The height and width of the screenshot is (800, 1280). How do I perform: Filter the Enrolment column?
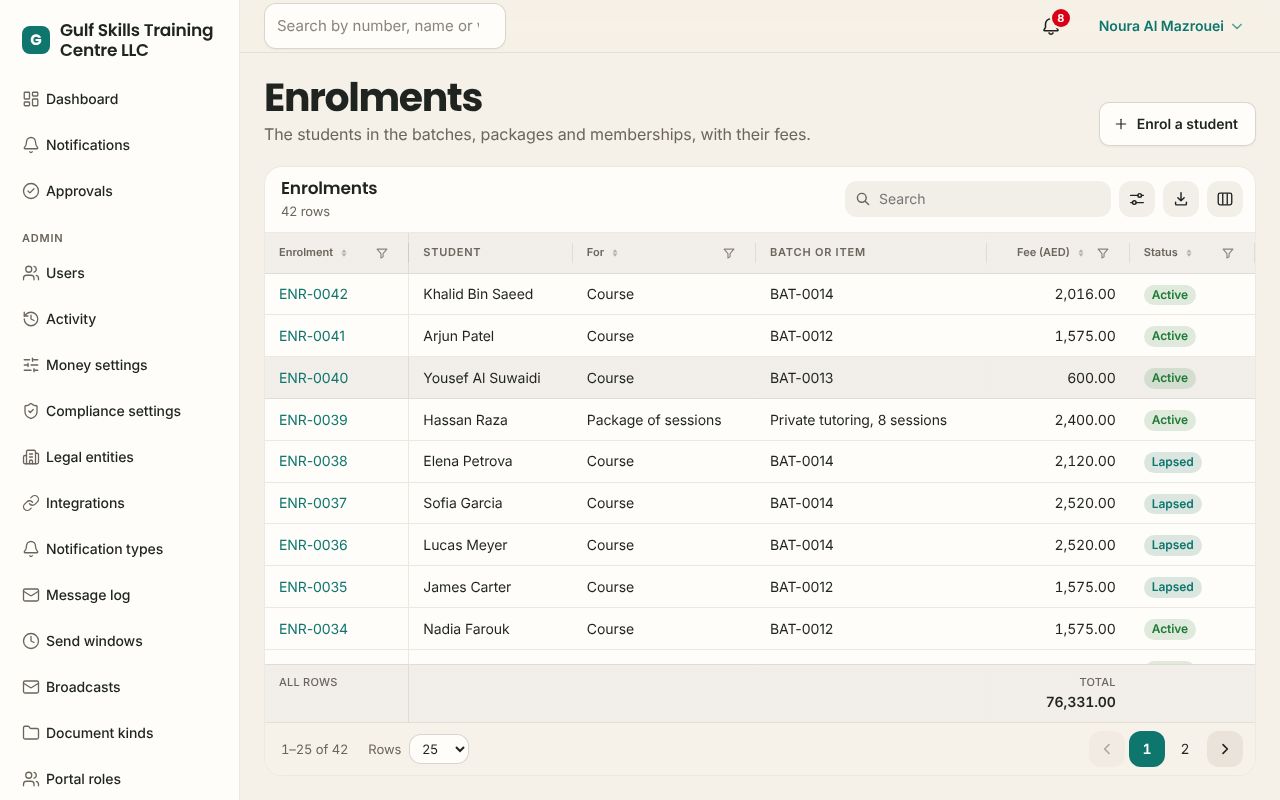(x=382, y=253)
